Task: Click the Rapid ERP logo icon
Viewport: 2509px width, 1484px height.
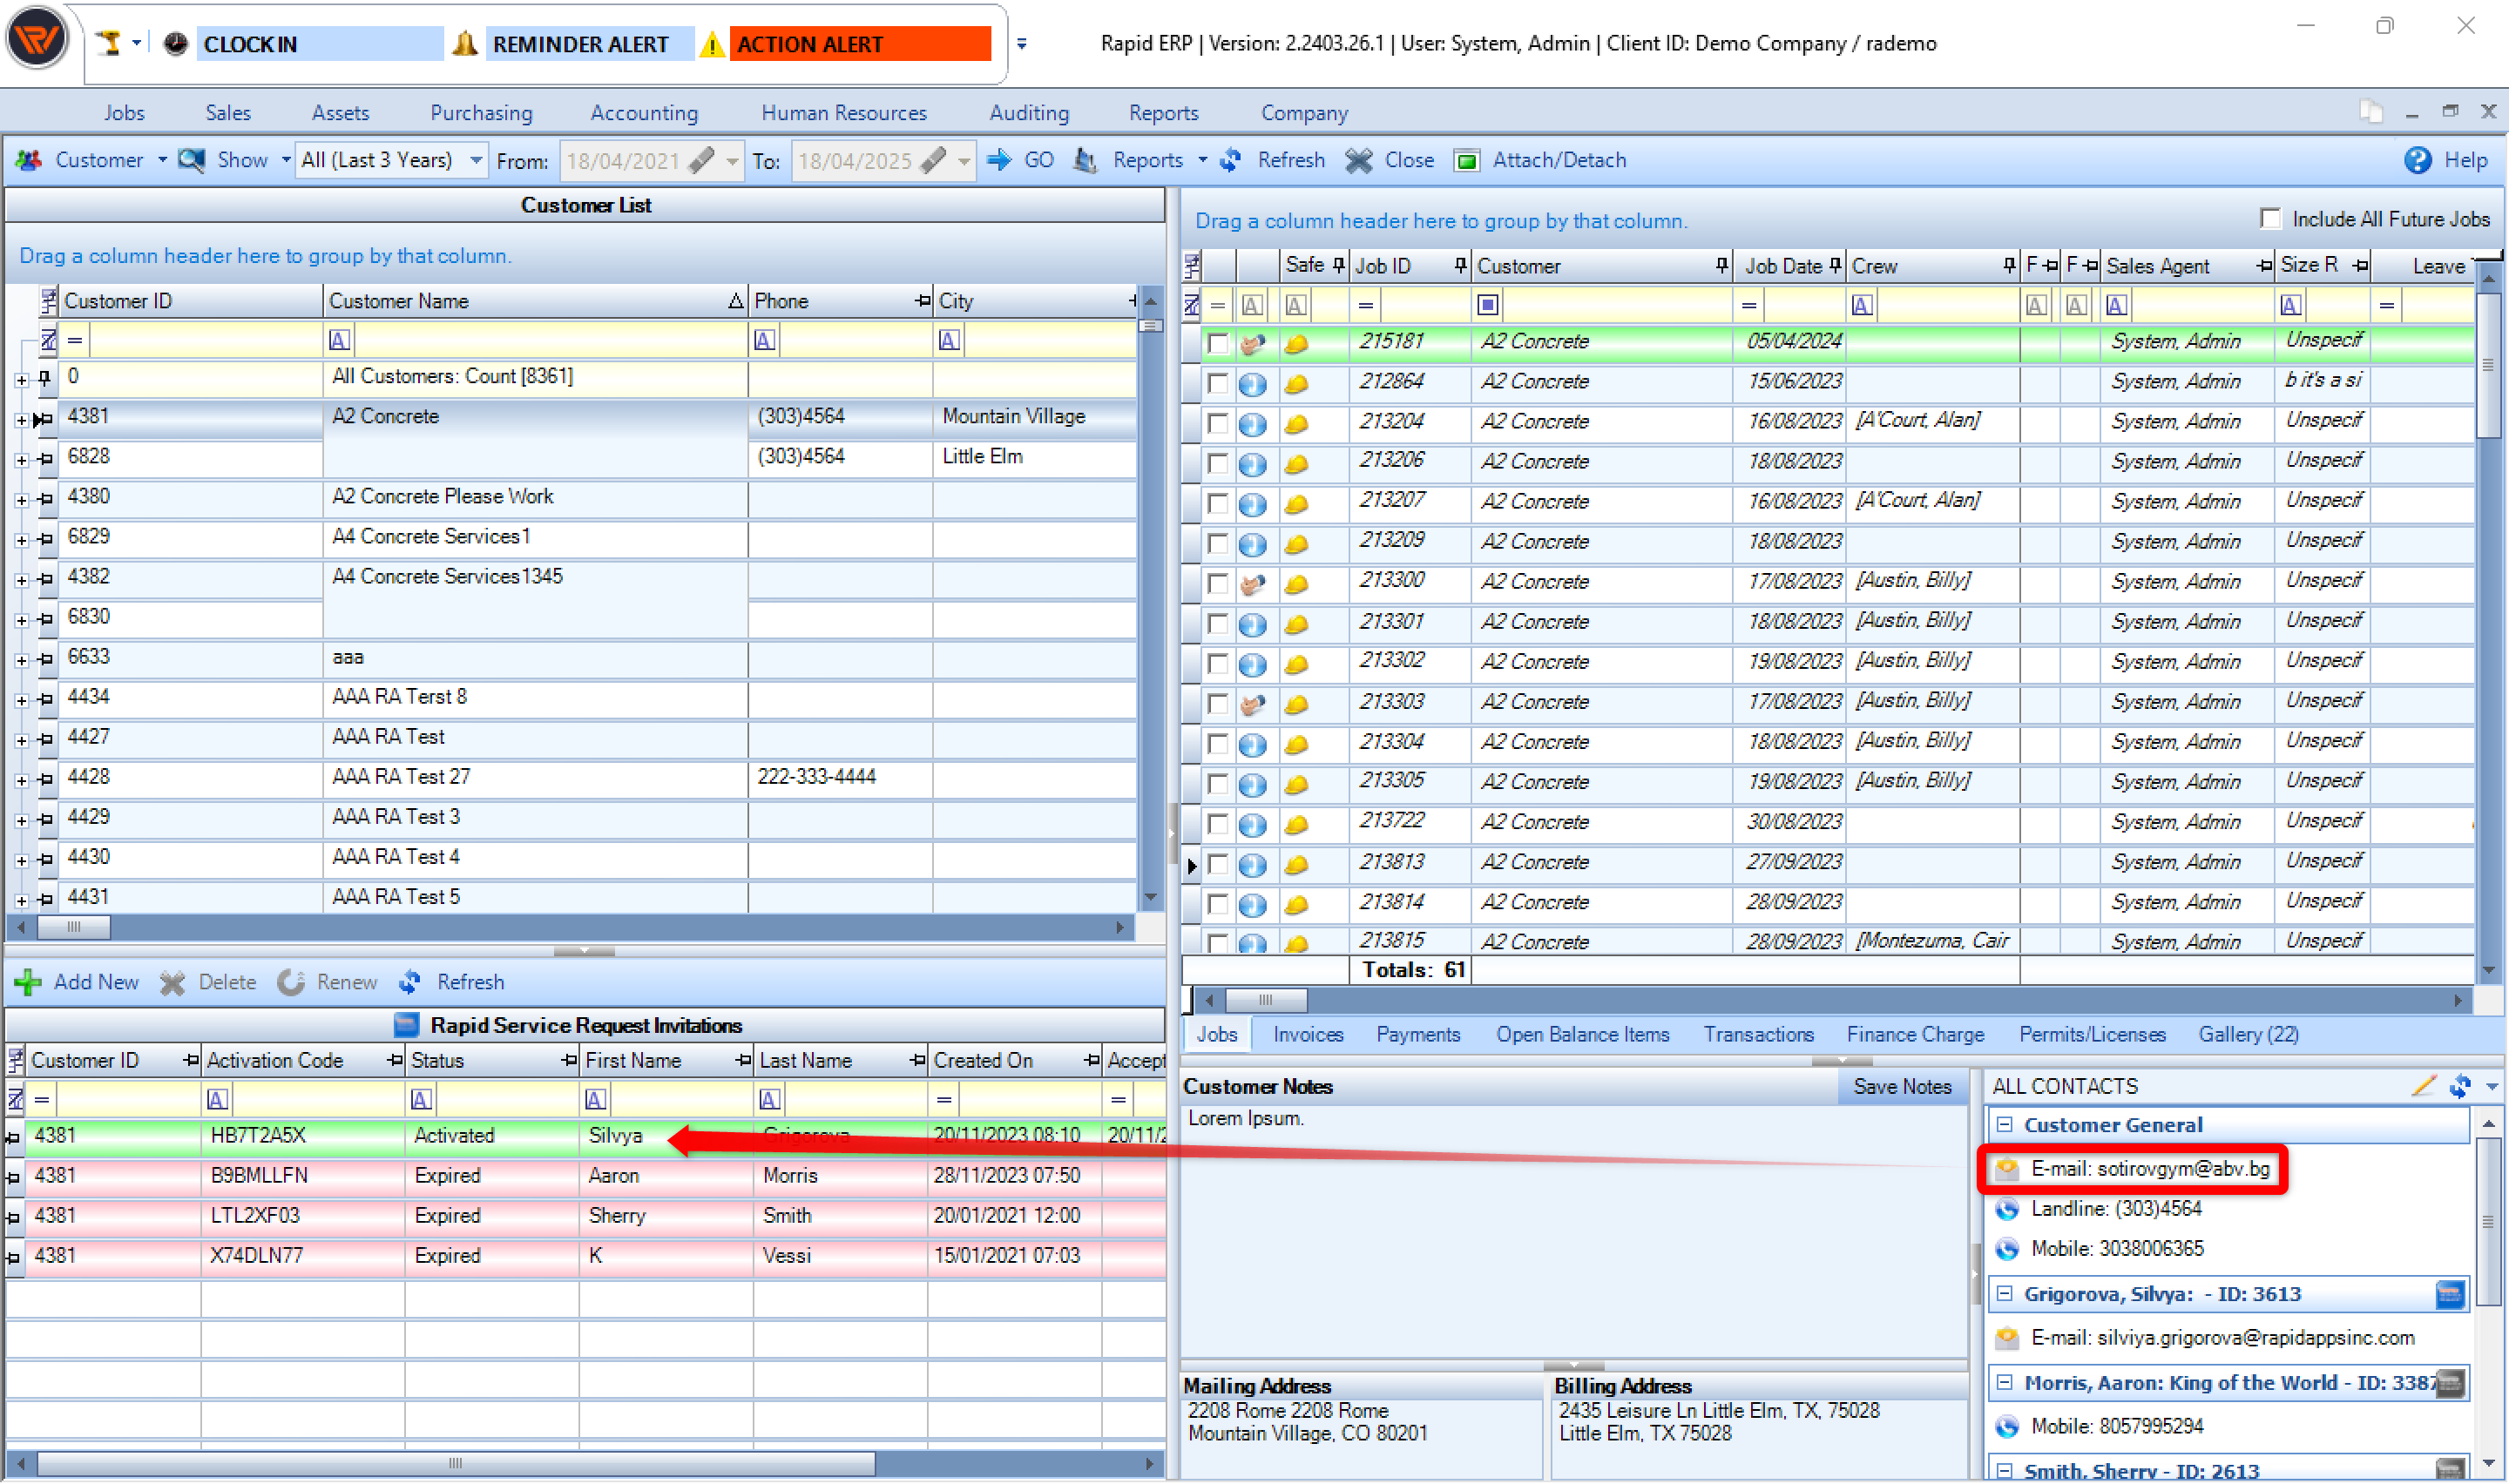Action: point(37,40)
